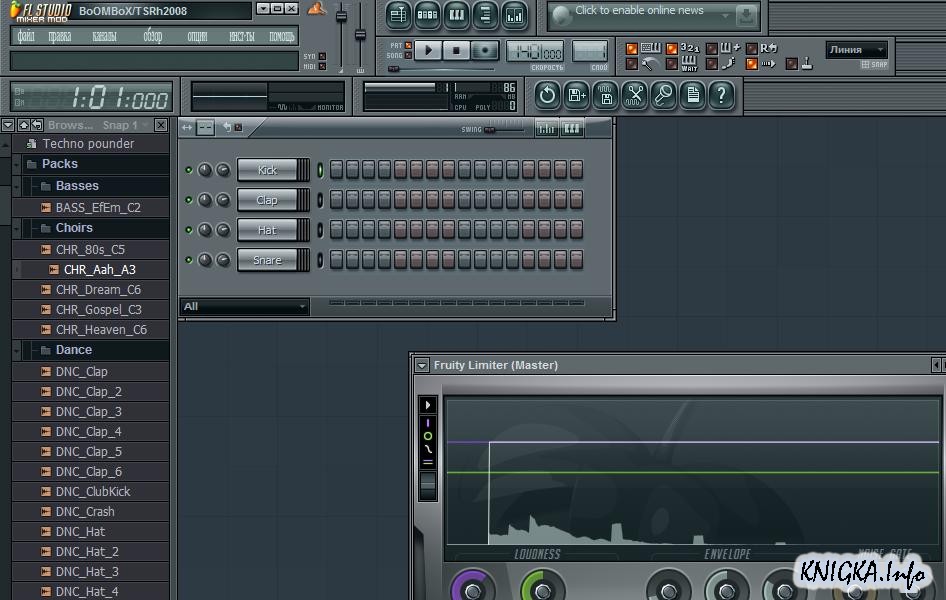Click the Kick channel button

267,170
